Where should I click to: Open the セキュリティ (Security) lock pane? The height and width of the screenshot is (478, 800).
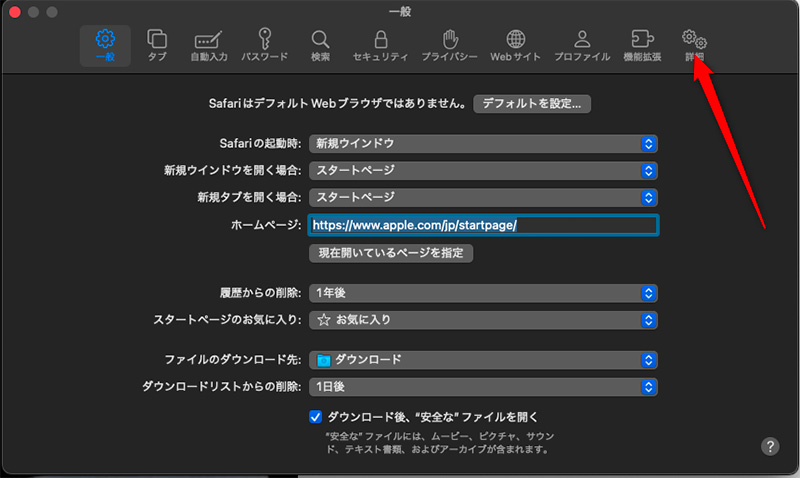(381, 45)
